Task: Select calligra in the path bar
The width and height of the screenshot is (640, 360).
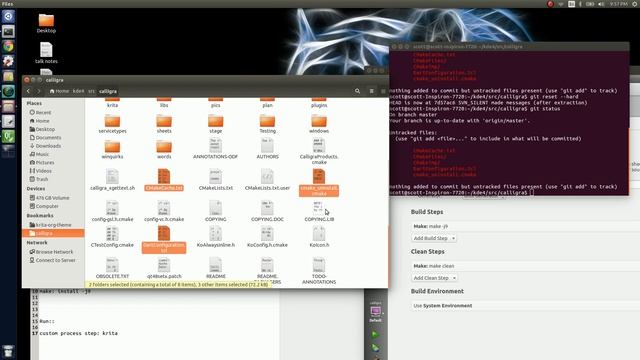Action: [108, 91]
